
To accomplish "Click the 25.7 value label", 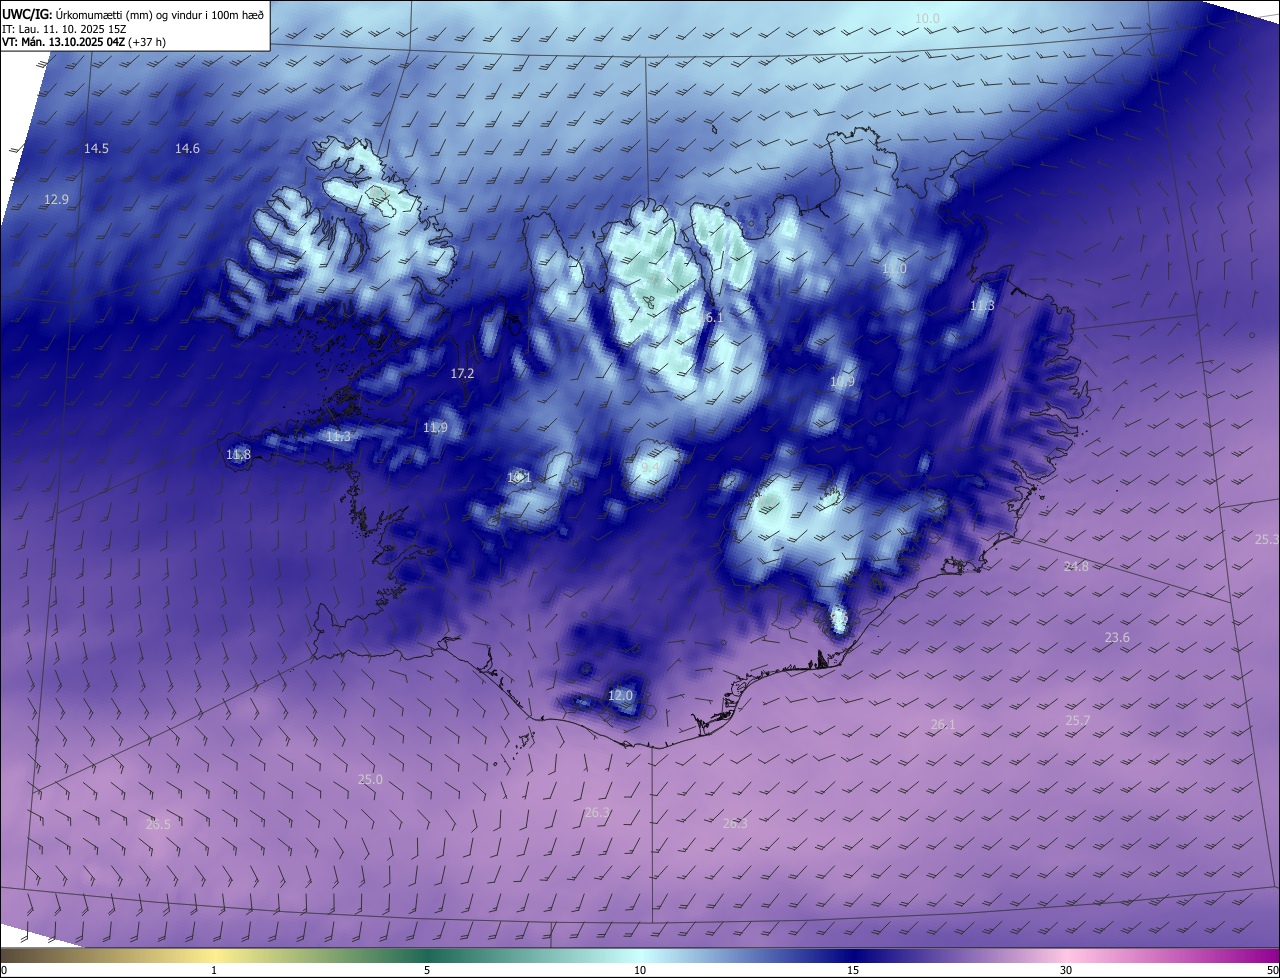I will pyautogui.click(x=1078, y=720).
